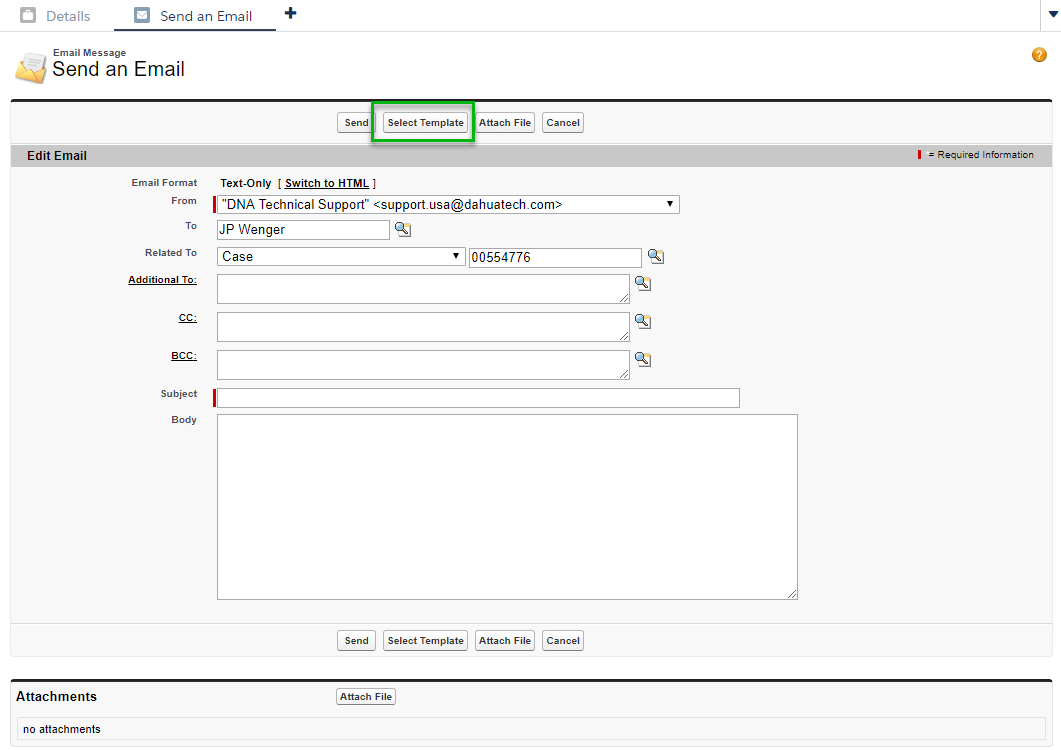Click Attach File in Attachments section

coord(366,697)
